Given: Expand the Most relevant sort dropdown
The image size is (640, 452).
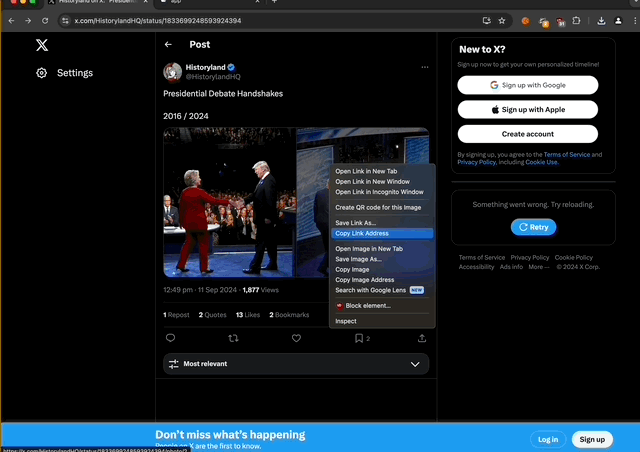Looking at the screenshot, I should pyautogui.click(x=296, y=364).
